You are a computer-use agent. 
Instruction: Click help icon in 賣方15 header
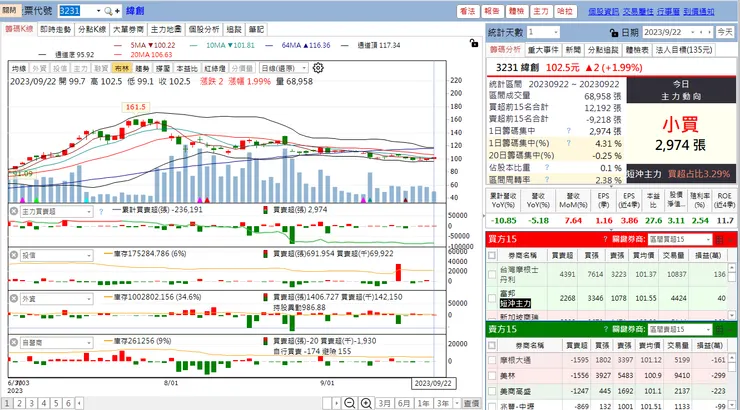[605, 329]
